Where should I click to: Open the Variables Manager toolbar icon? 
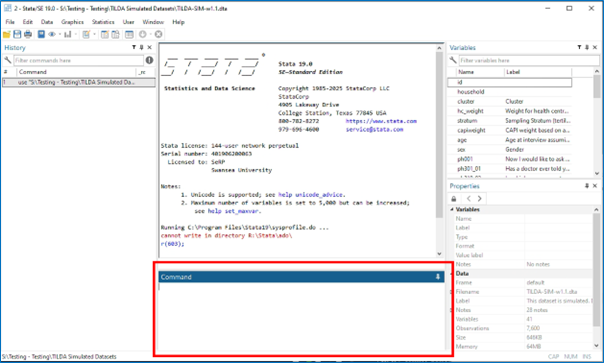(129, 34)
